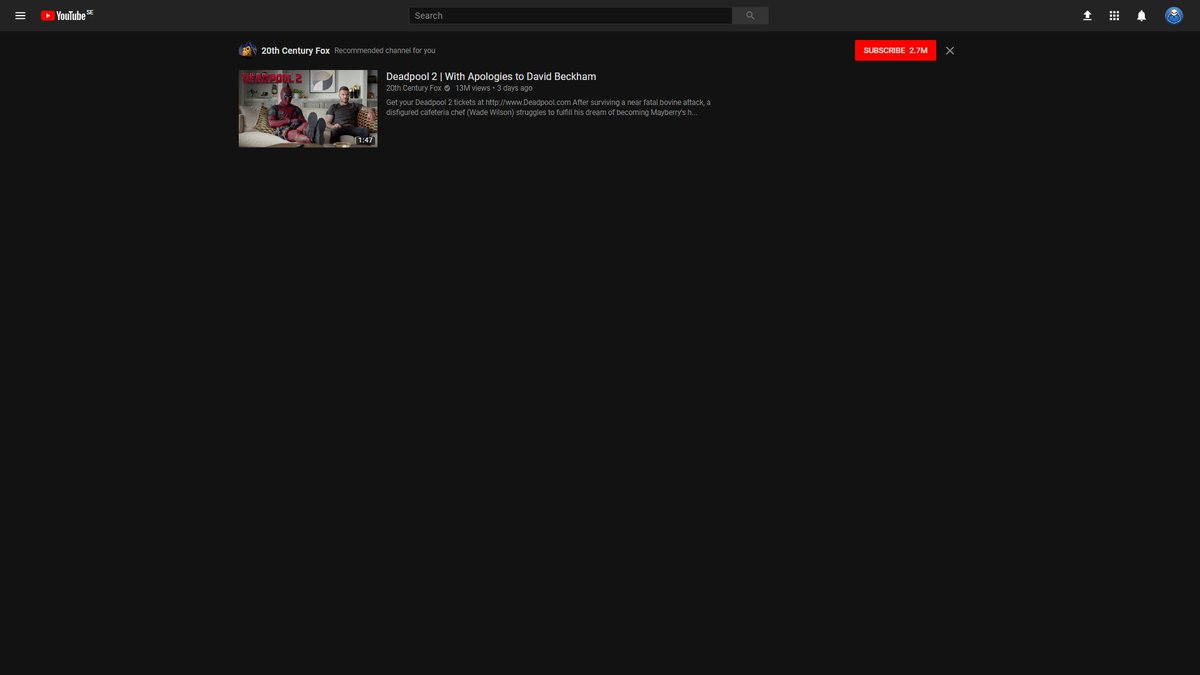Image resolution: width=1200 pixels, height=675 pixels.
Task: Show notifications via the bell icon
Action: pyautogui.click(x=1141, y=16)
